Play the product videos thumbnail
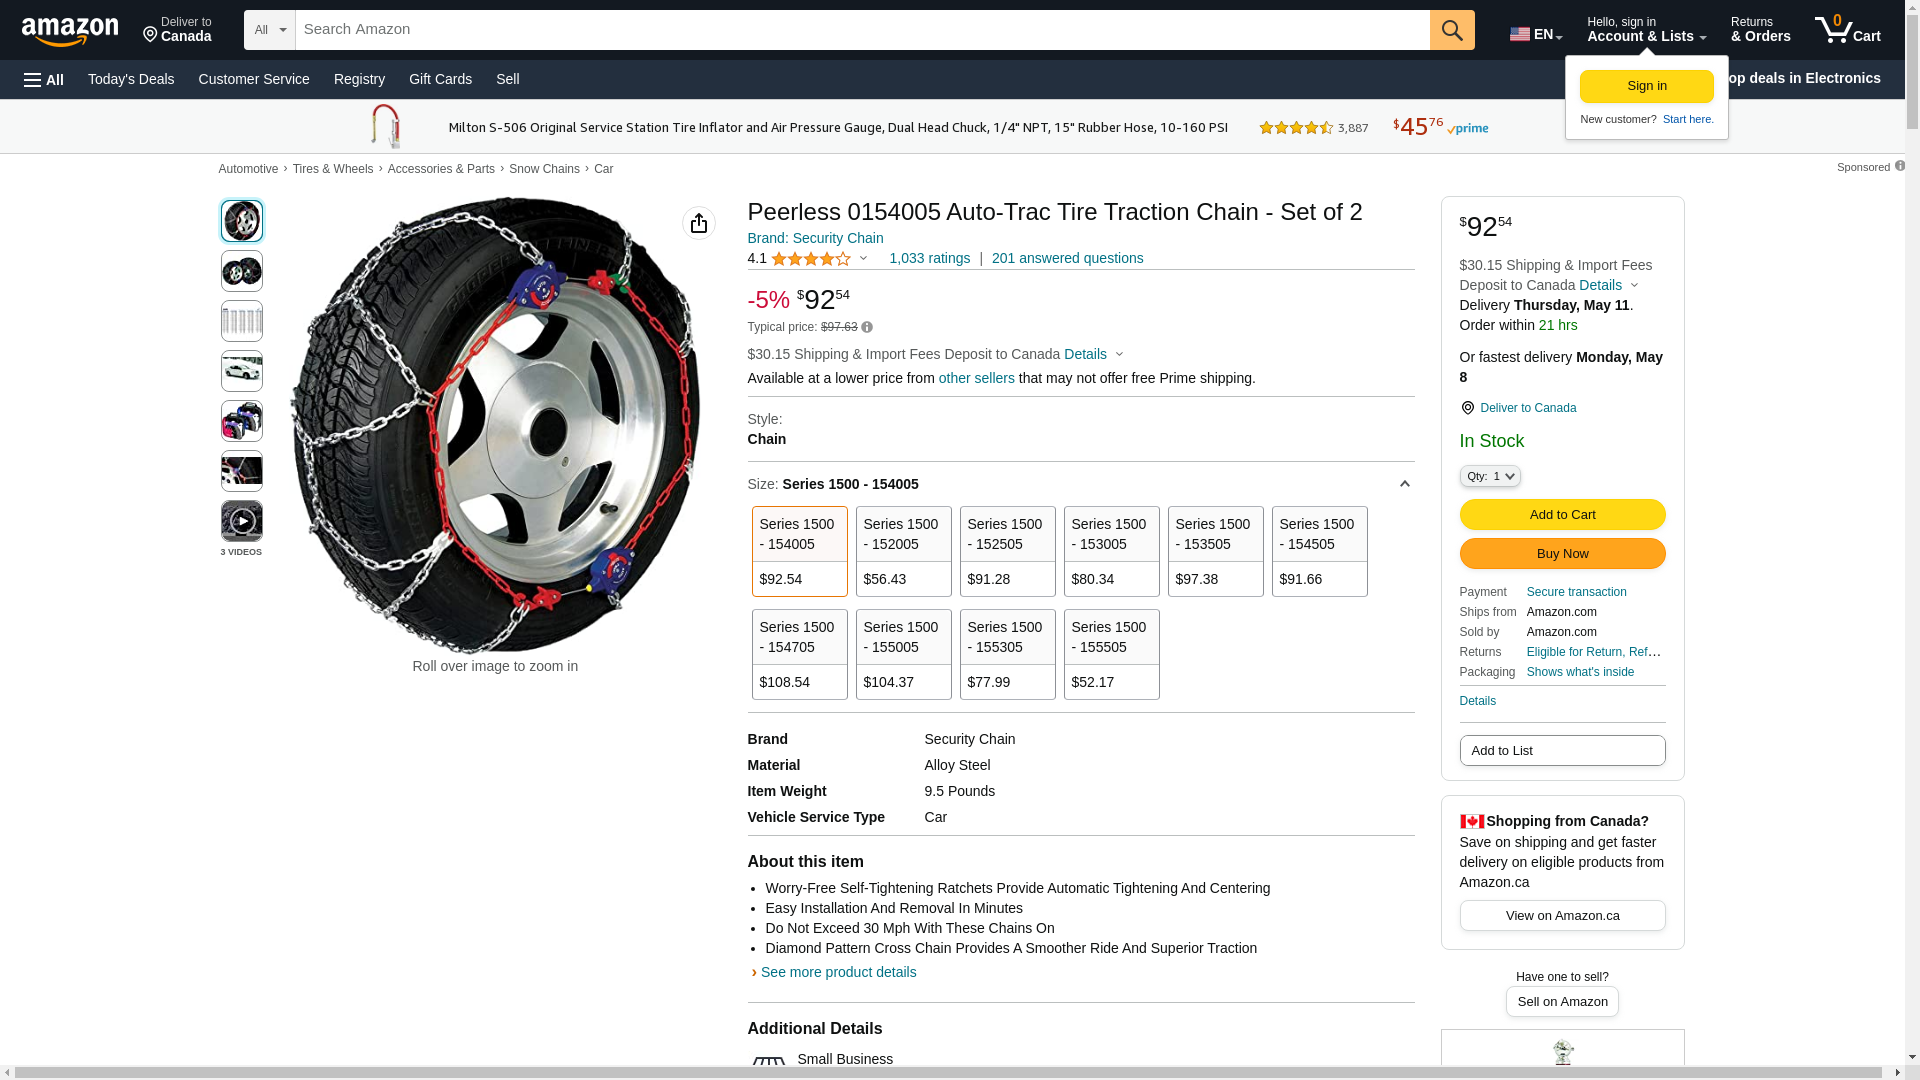This screenshot has height=1080, width=1920. pos(242,521)
